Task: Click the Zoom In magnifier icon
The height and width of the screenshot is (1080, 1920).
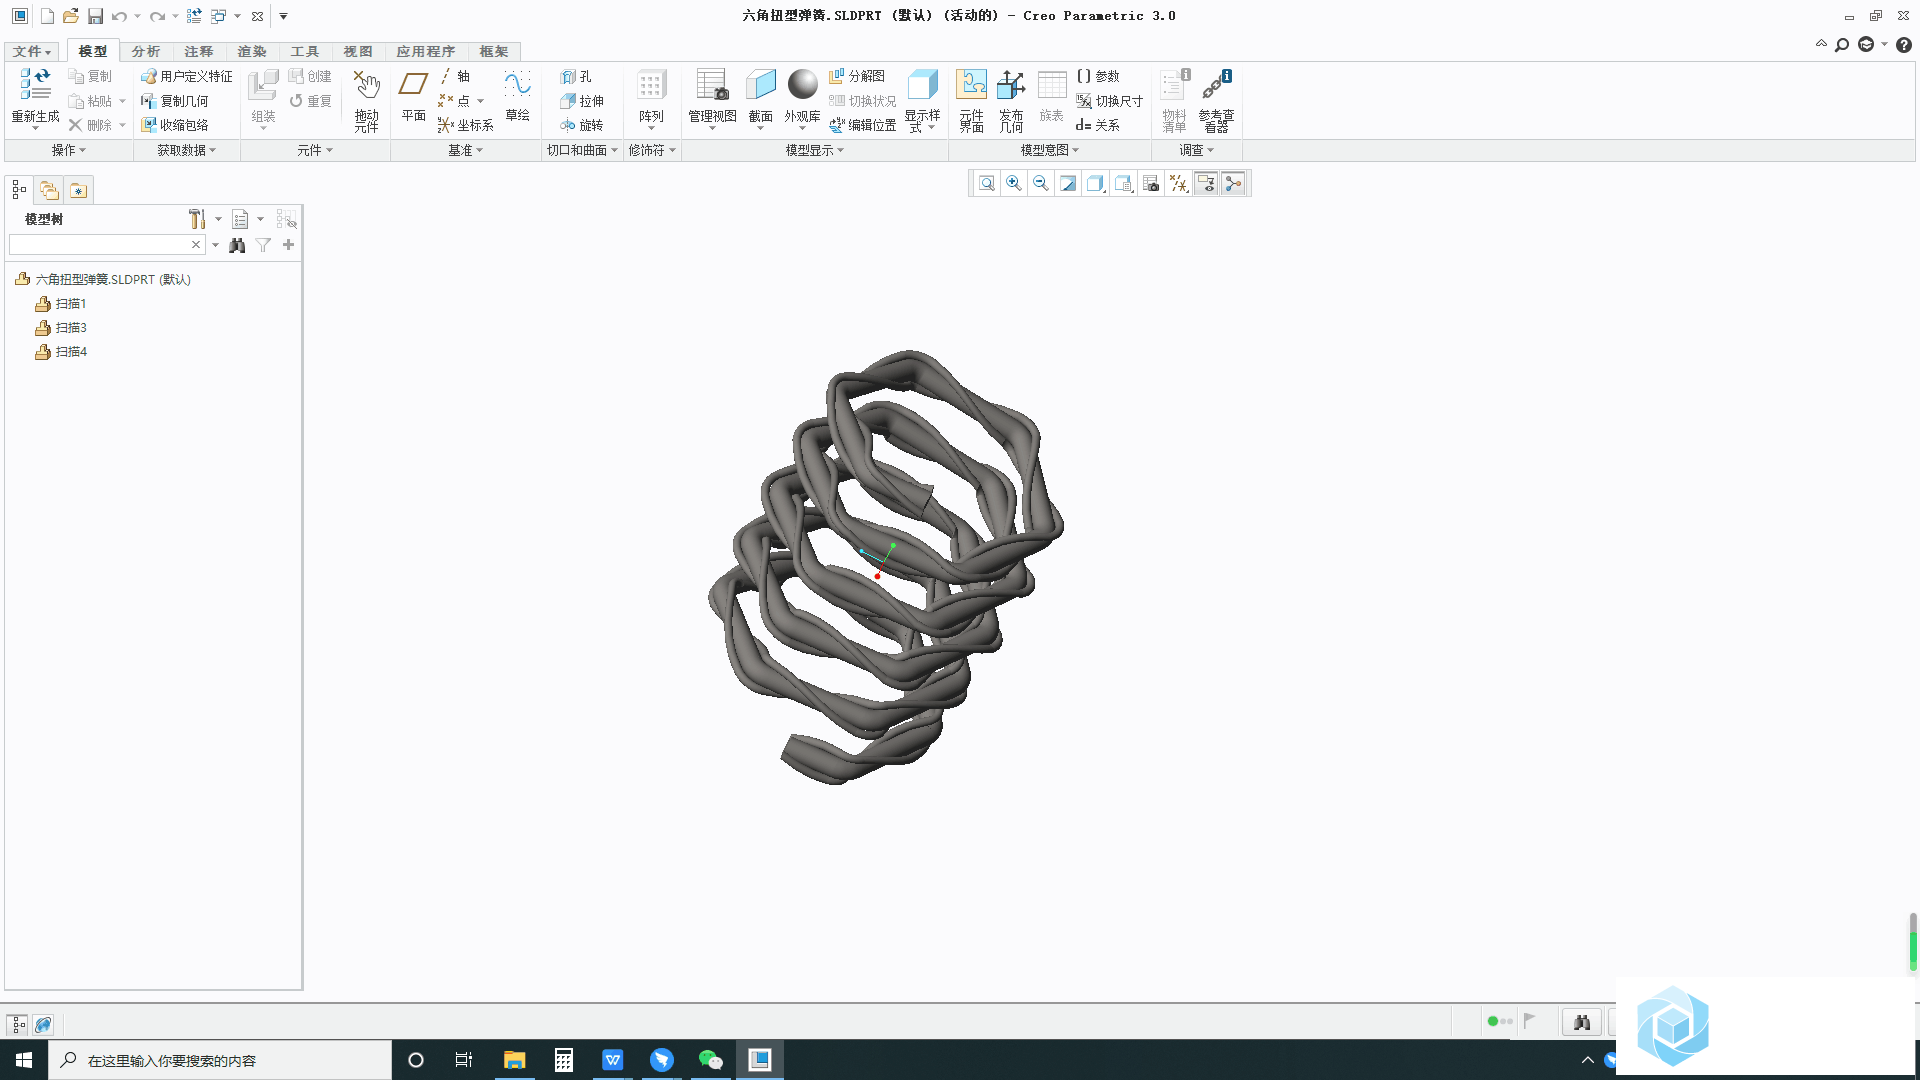Action: click(x=1014, y=183)
